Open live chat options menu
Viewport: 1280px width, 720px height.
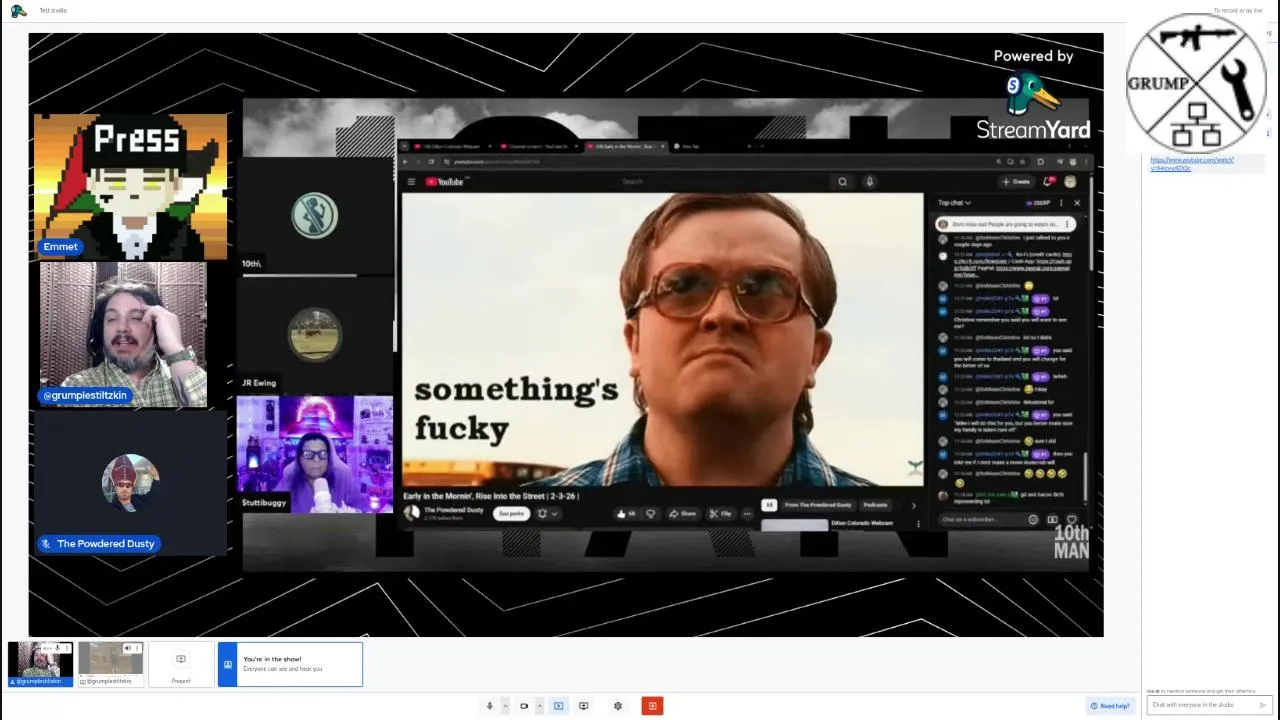(1061, 203)
